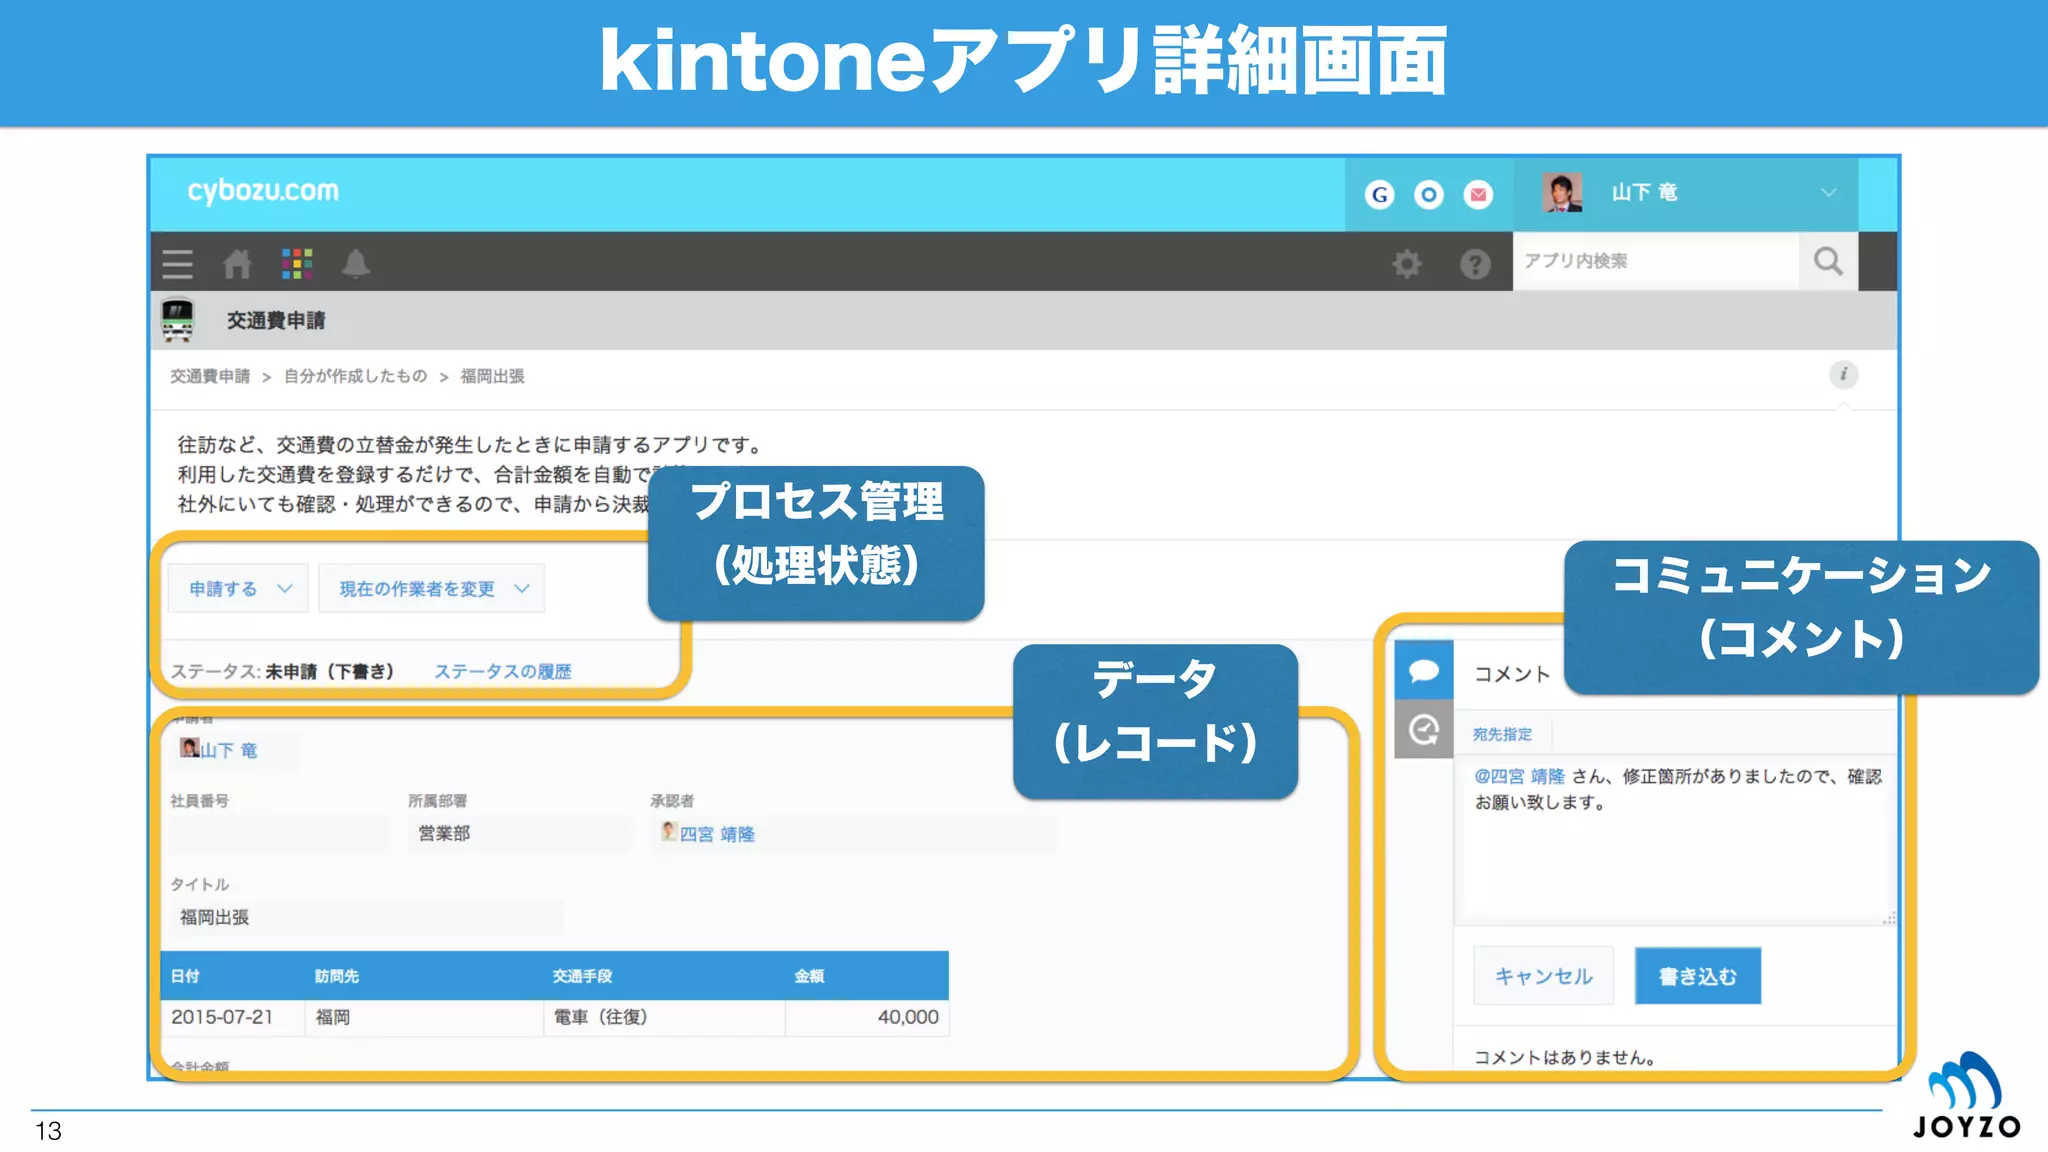Click the 交通手段 column header

click(x=582, y=976)
